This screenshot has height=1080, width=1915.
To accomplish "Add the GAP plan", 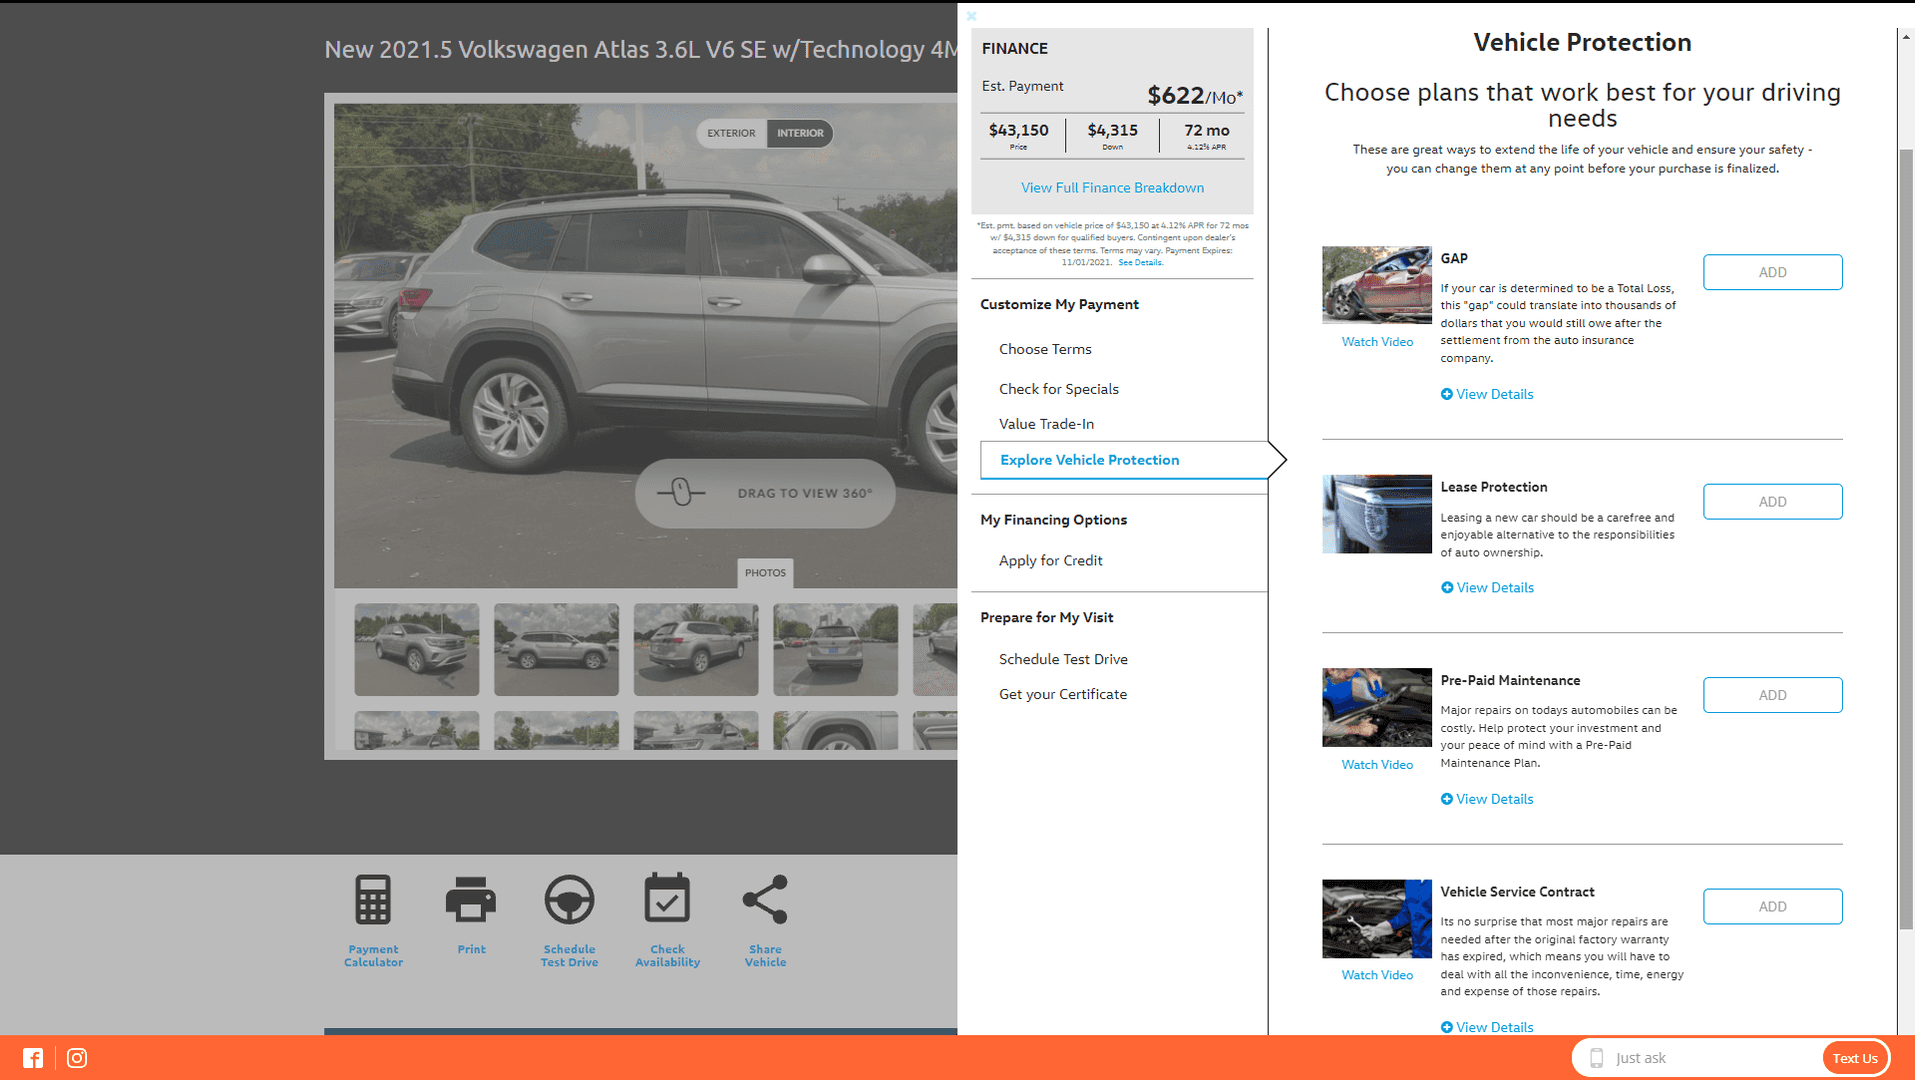I will tap(1772, 272).
